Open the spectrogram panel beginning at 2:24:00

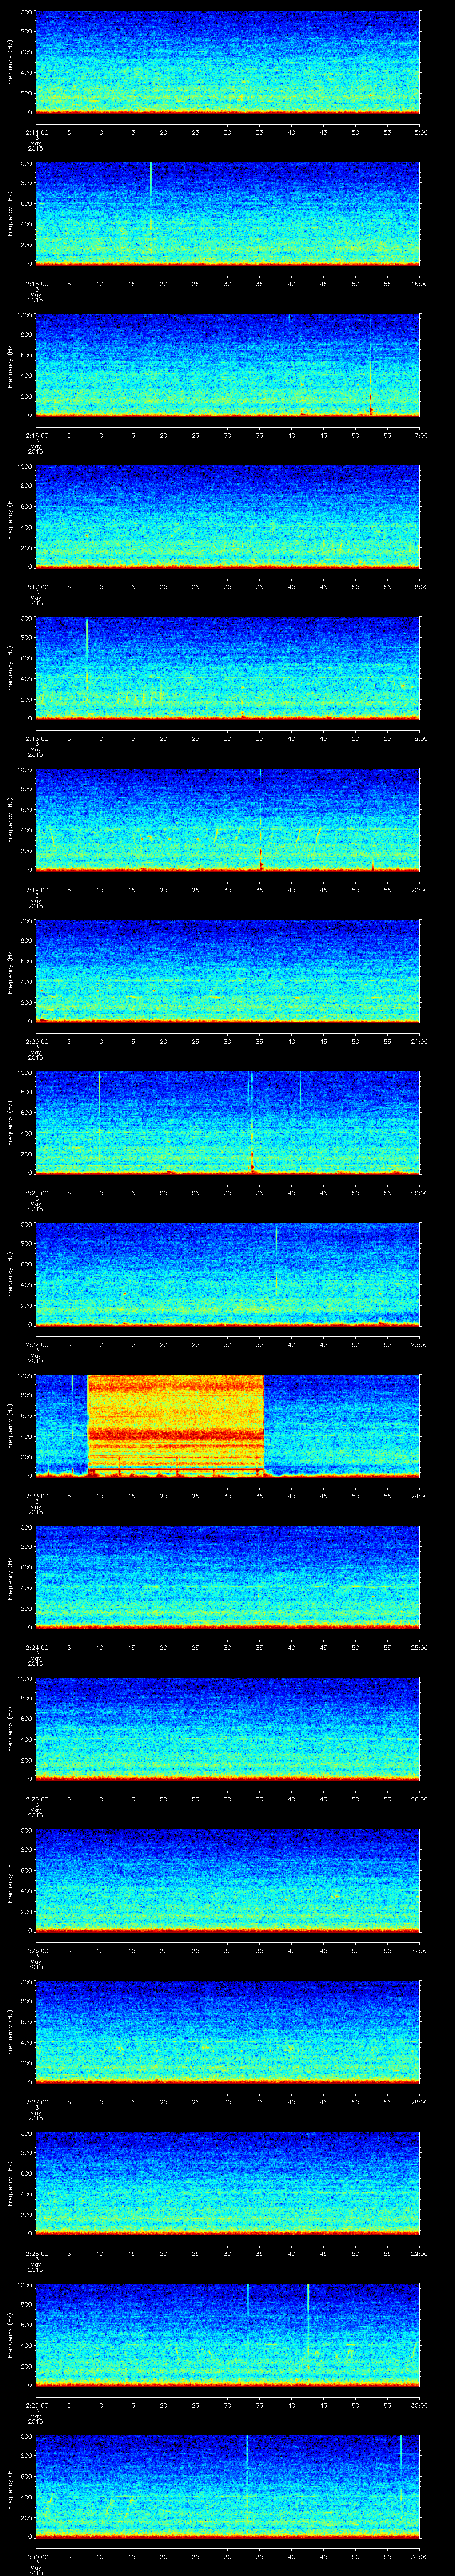(227, 1577)
